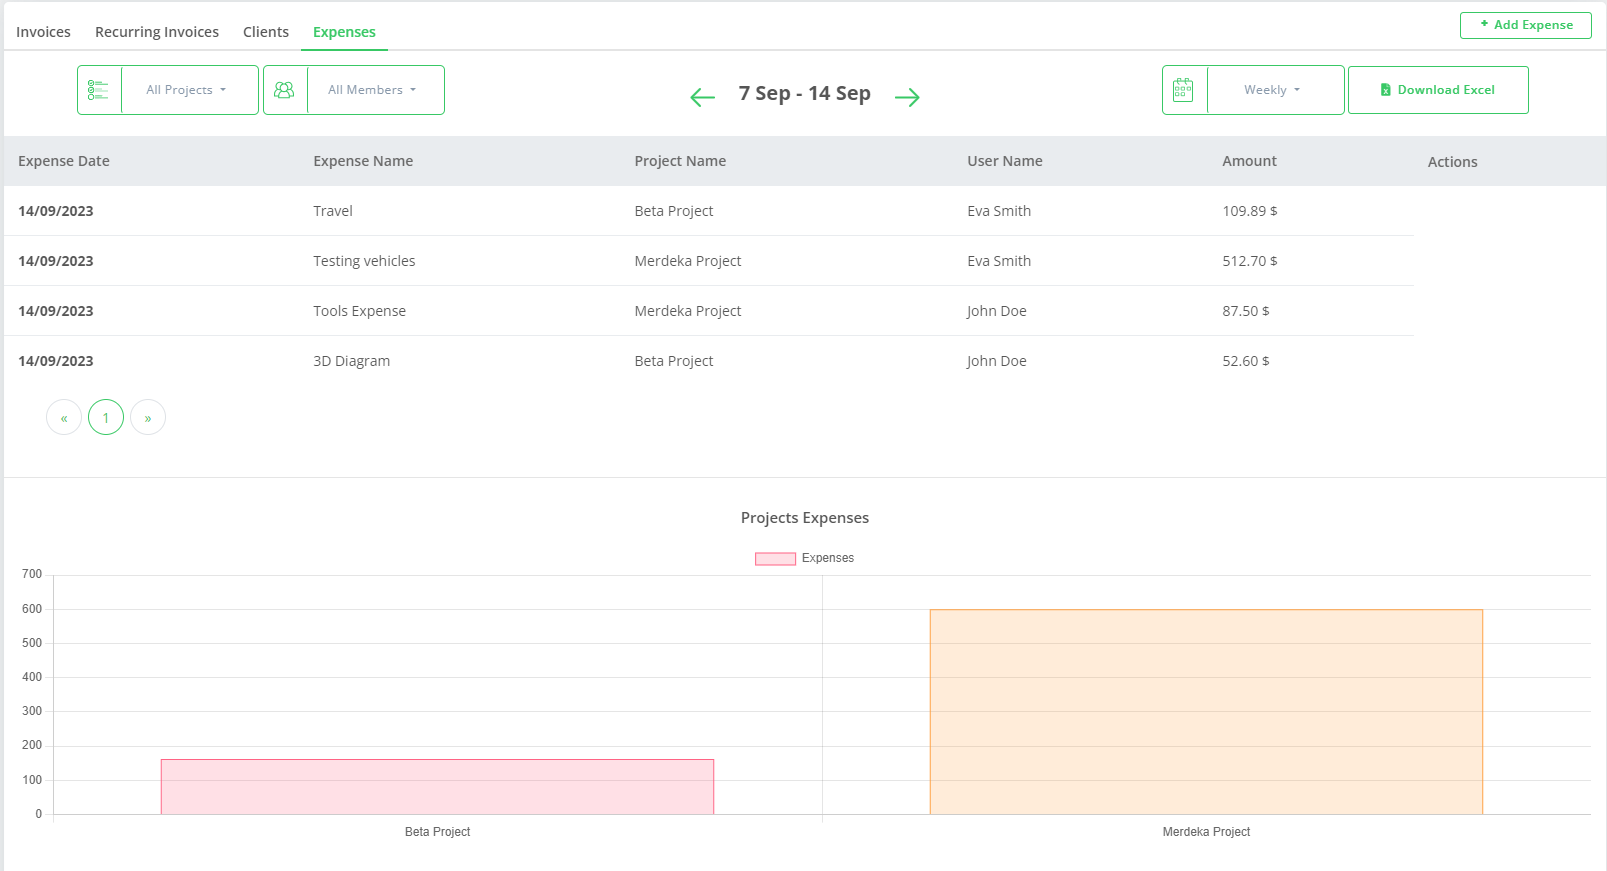The width and height of the screenshot is (1607, 871).
Task: Click the Actions column header
Action: pos(1452,162)
